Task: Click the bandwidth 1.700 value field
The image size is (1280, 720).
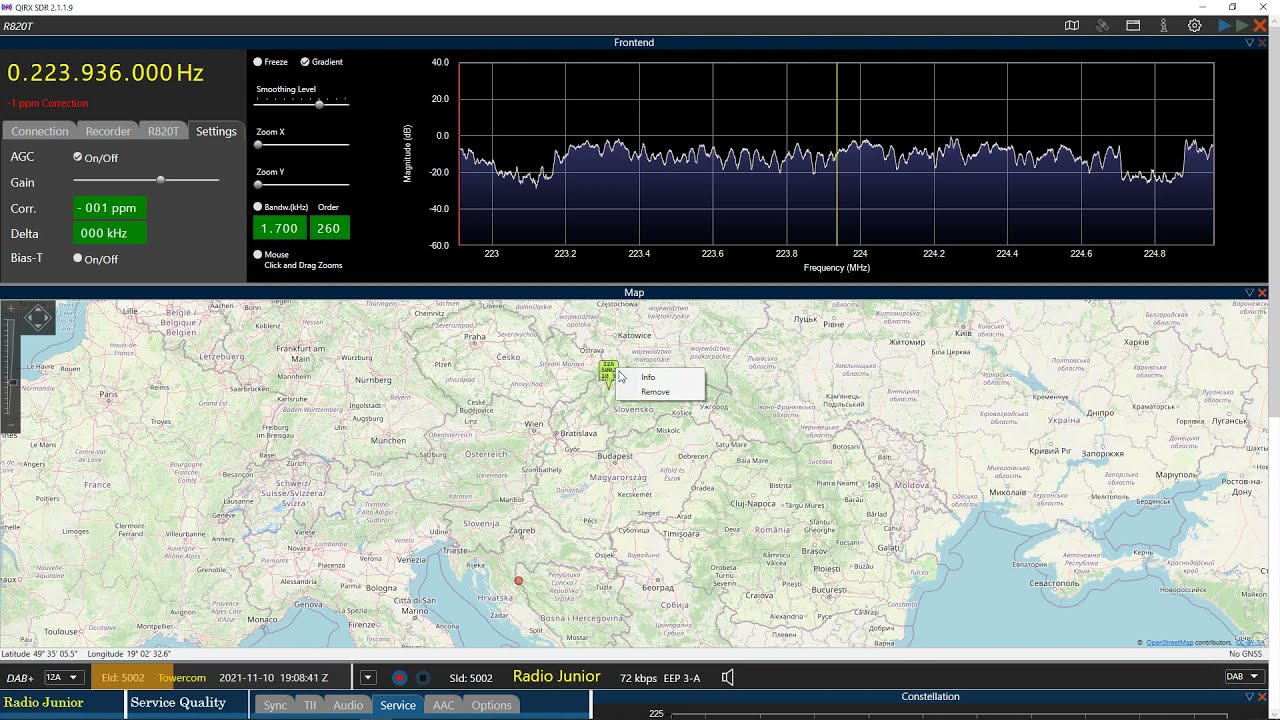Action: coord(279,228)
